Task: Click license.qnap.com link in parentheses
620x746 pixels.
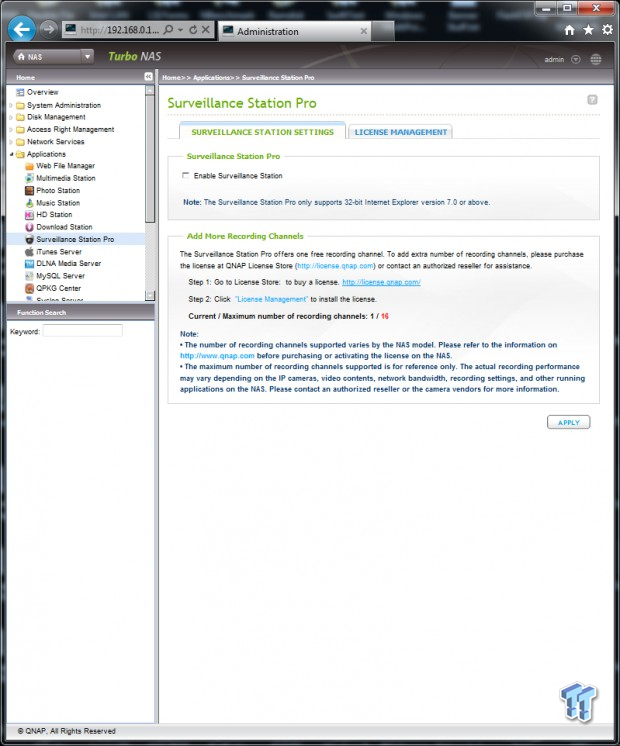Action: pyautogui.click(x=336, y=266)
